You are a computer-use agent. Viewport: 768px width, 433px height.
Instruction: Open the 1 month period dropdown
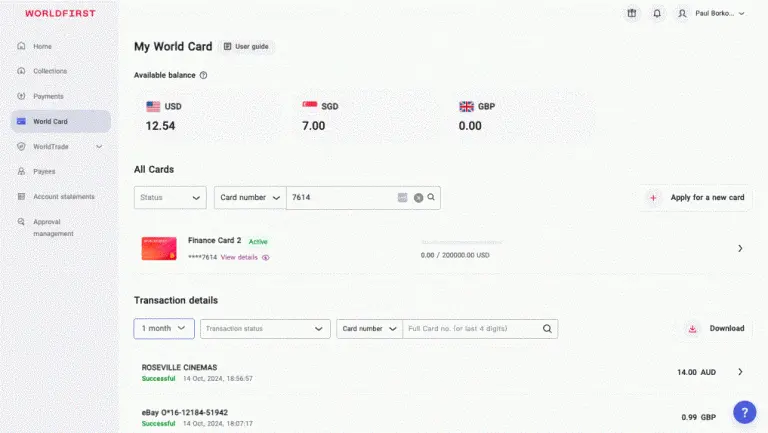pyautogui.click(x=164, y=328)
